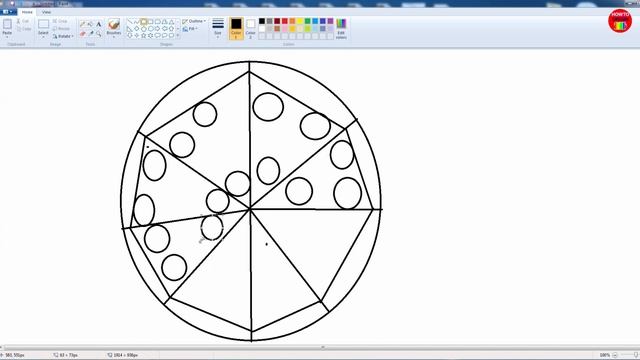Pick the black color swatch
Viewport: 640px width, 360px height.
pos(262,21)
